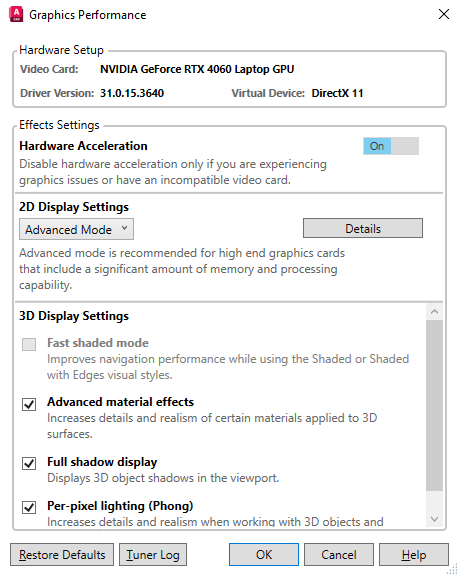Click the Full shadow display label
Screen dimensions: 459x576
(x=102, y=462)
